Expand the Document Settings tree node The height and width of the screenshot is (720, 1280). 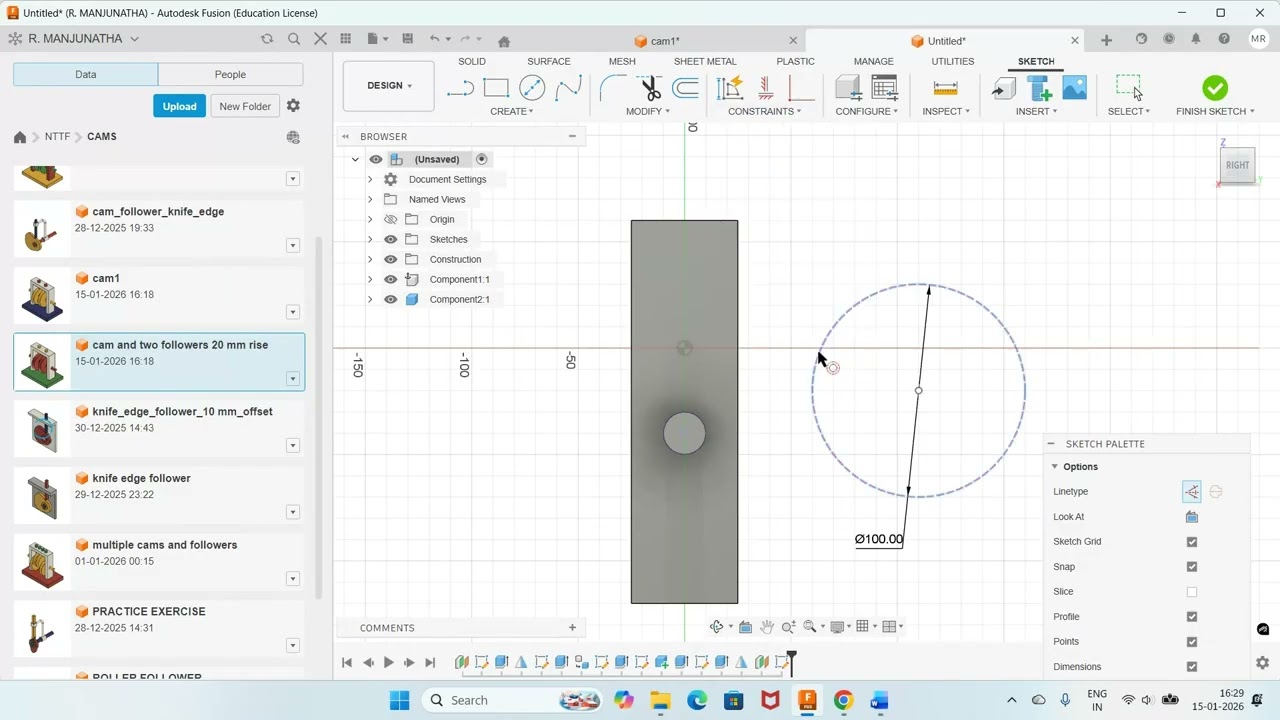(370, 179)
